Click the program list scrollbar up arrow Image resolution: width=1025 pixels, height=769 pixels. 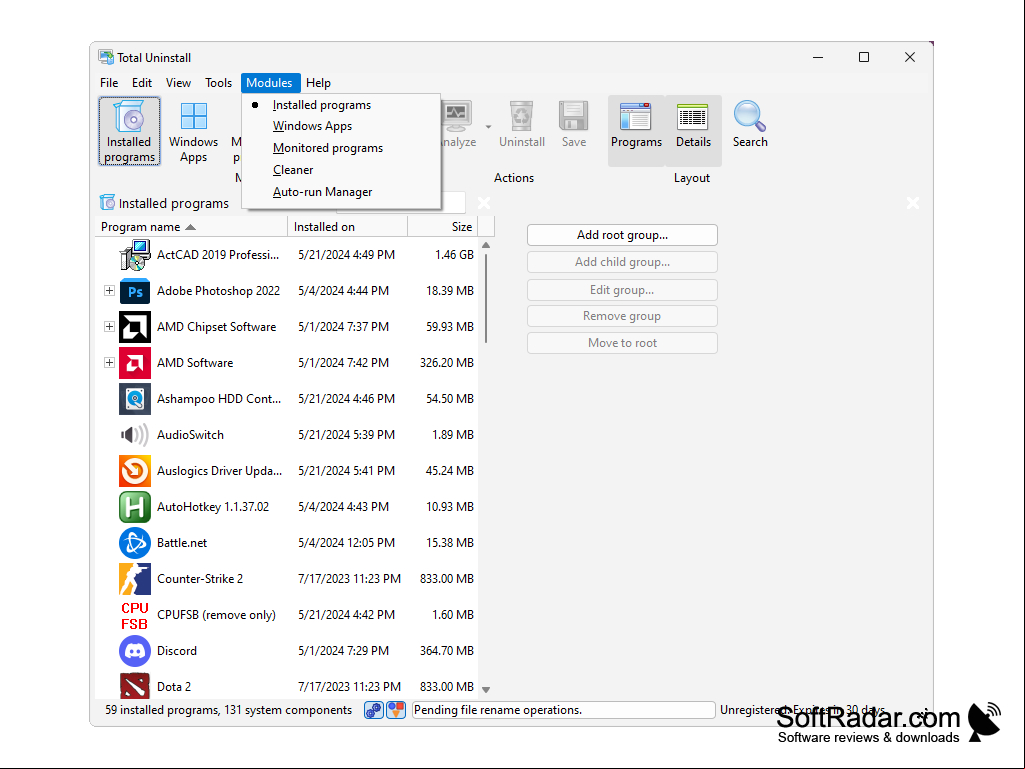pos(486,245)
